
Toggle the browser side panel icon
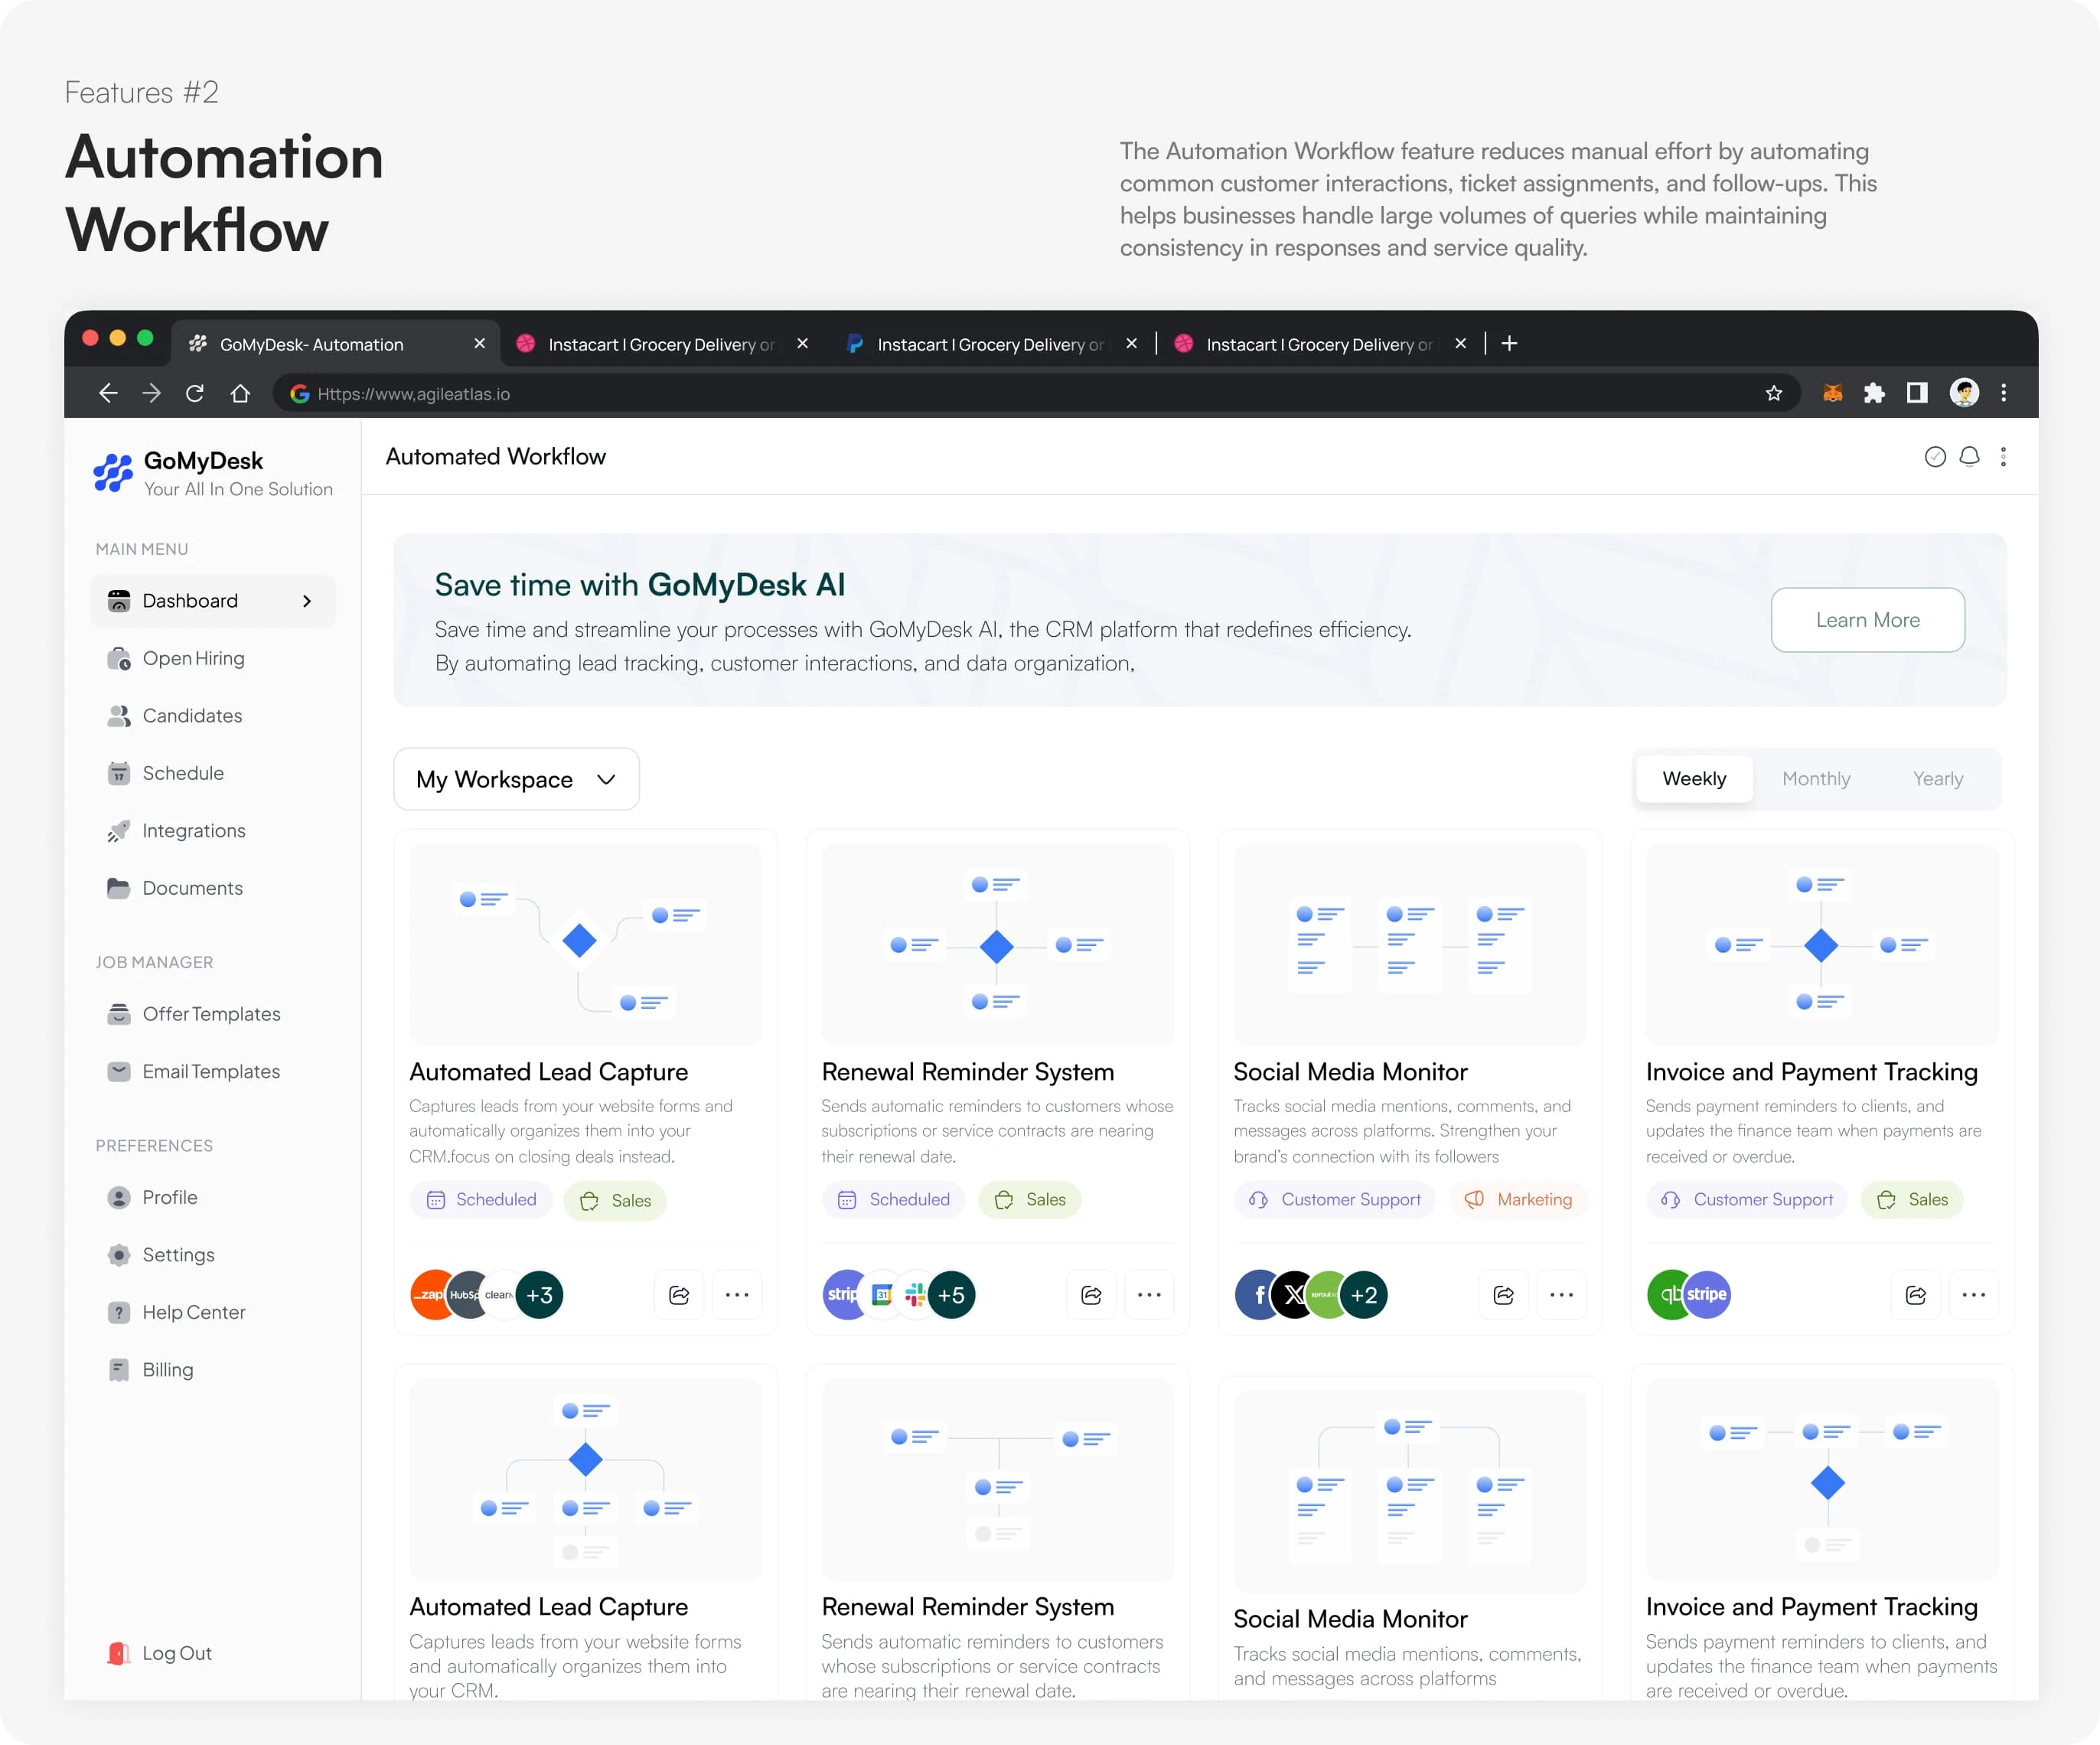pyautogui.click(x=1917, y=393)
